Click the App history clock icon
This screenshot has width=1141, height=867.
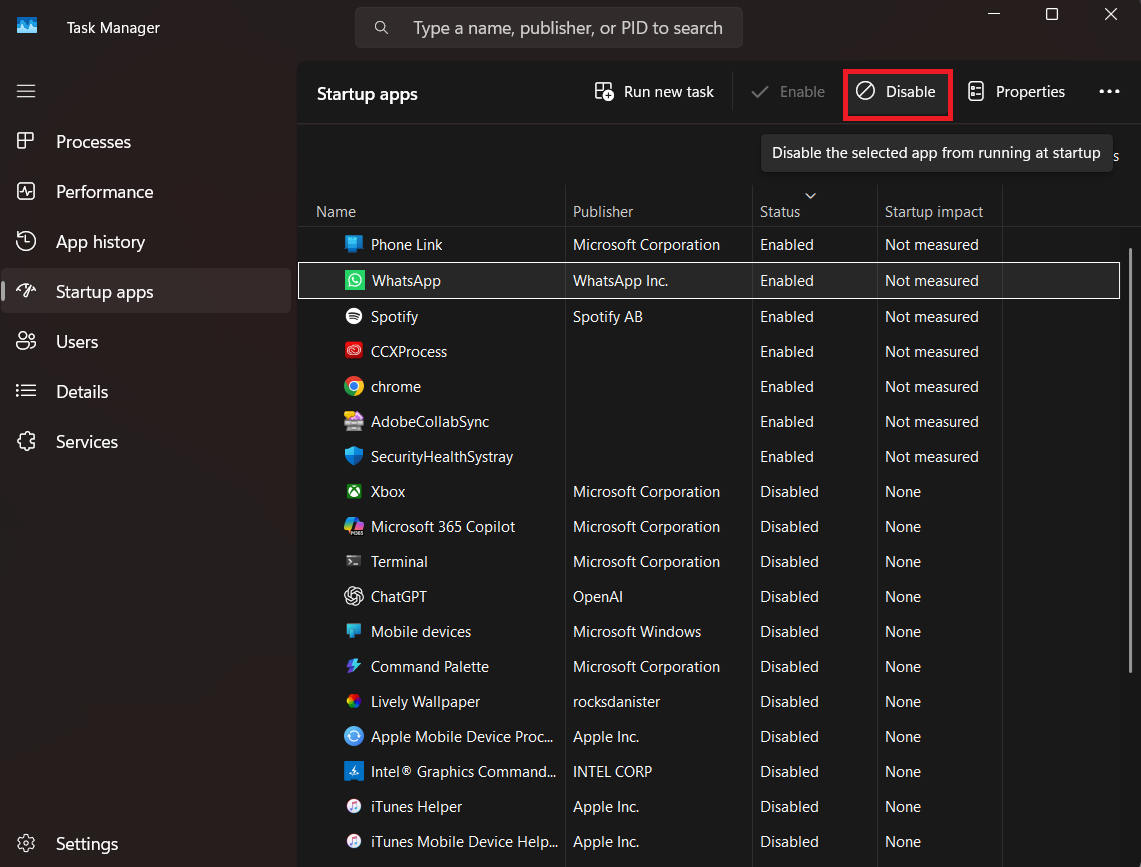pyautogui.click(x=26, y=241)
